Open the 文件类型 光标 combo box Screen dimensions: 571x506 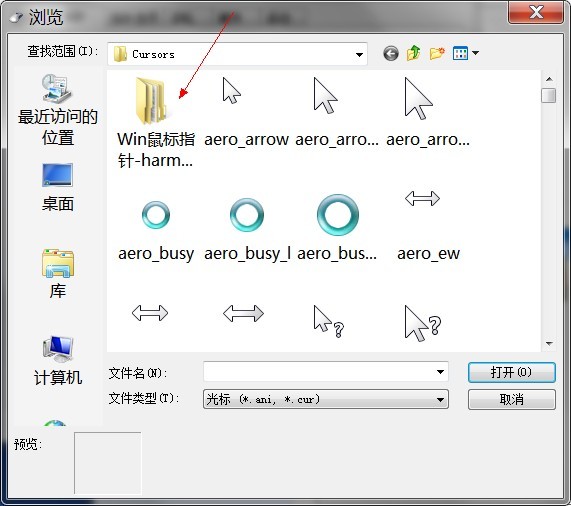coord(326,399)
